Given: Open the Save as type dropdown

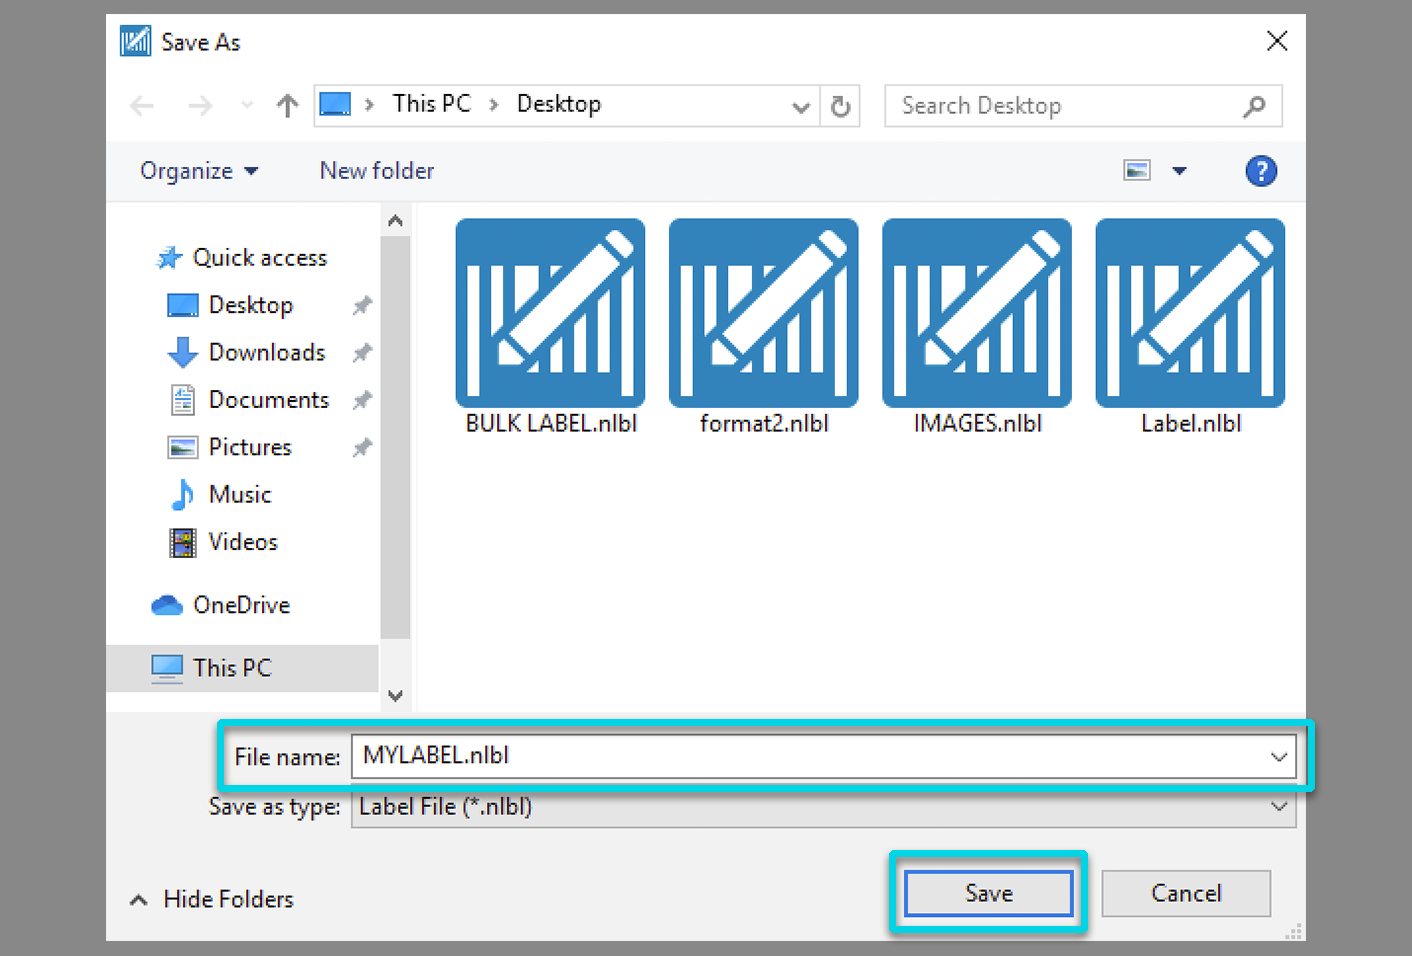Looking at the screenshot, I should 1279,806.
